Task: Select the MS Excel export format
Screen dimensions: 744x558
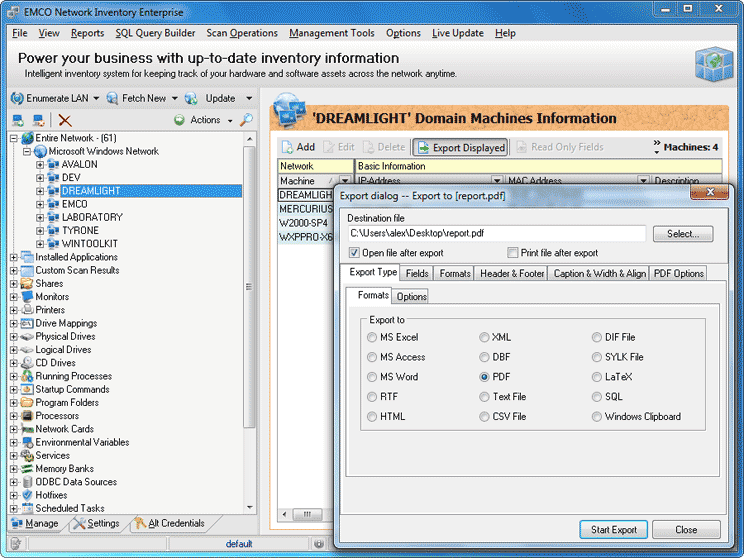Action: point(372,338)
